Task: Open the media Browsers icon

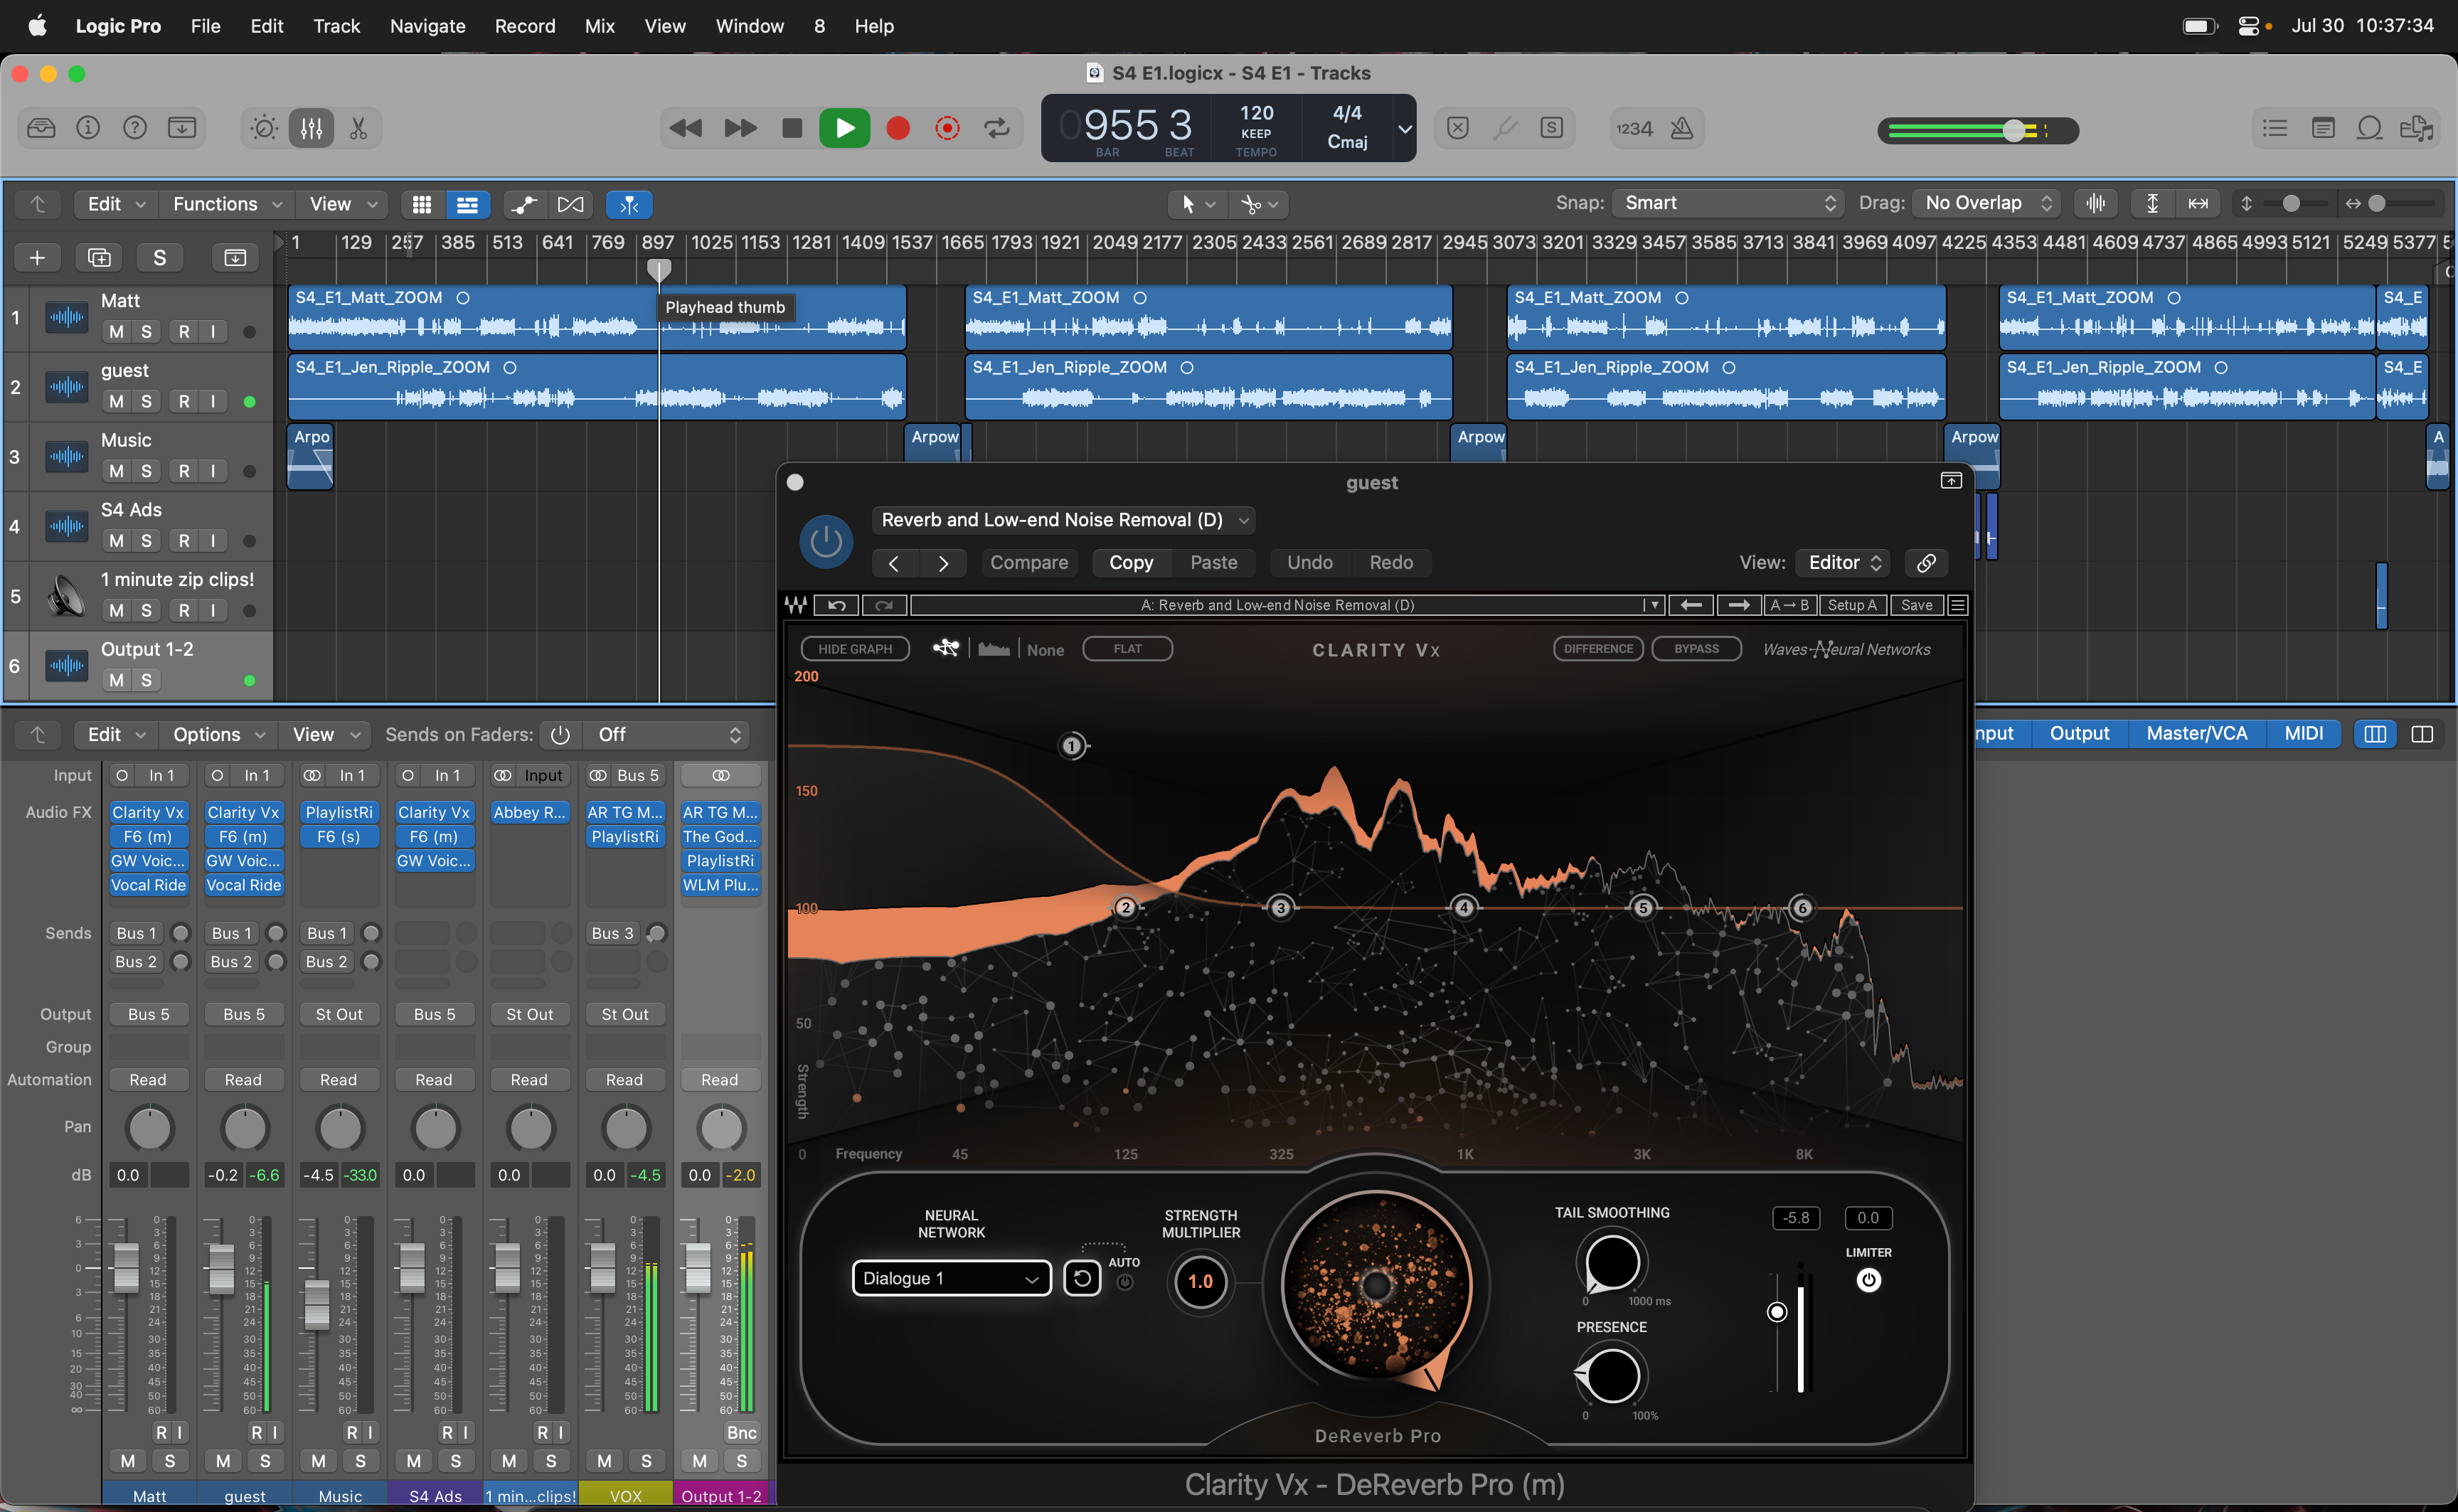Action: click(x=2417, y=128)
